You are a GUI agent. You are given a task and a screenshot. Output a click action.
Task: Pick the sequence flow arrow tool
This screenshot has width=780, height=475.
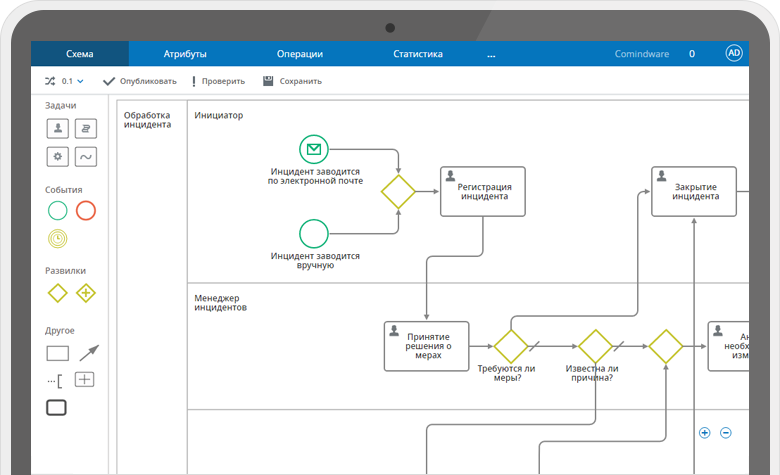coord(89,352)
